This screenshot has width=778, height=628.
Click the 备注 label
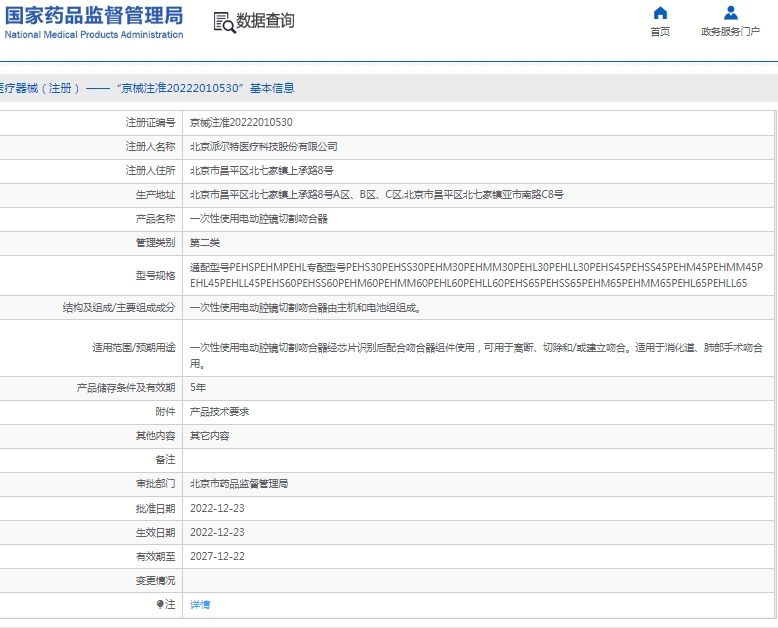[x=165, y=460]
